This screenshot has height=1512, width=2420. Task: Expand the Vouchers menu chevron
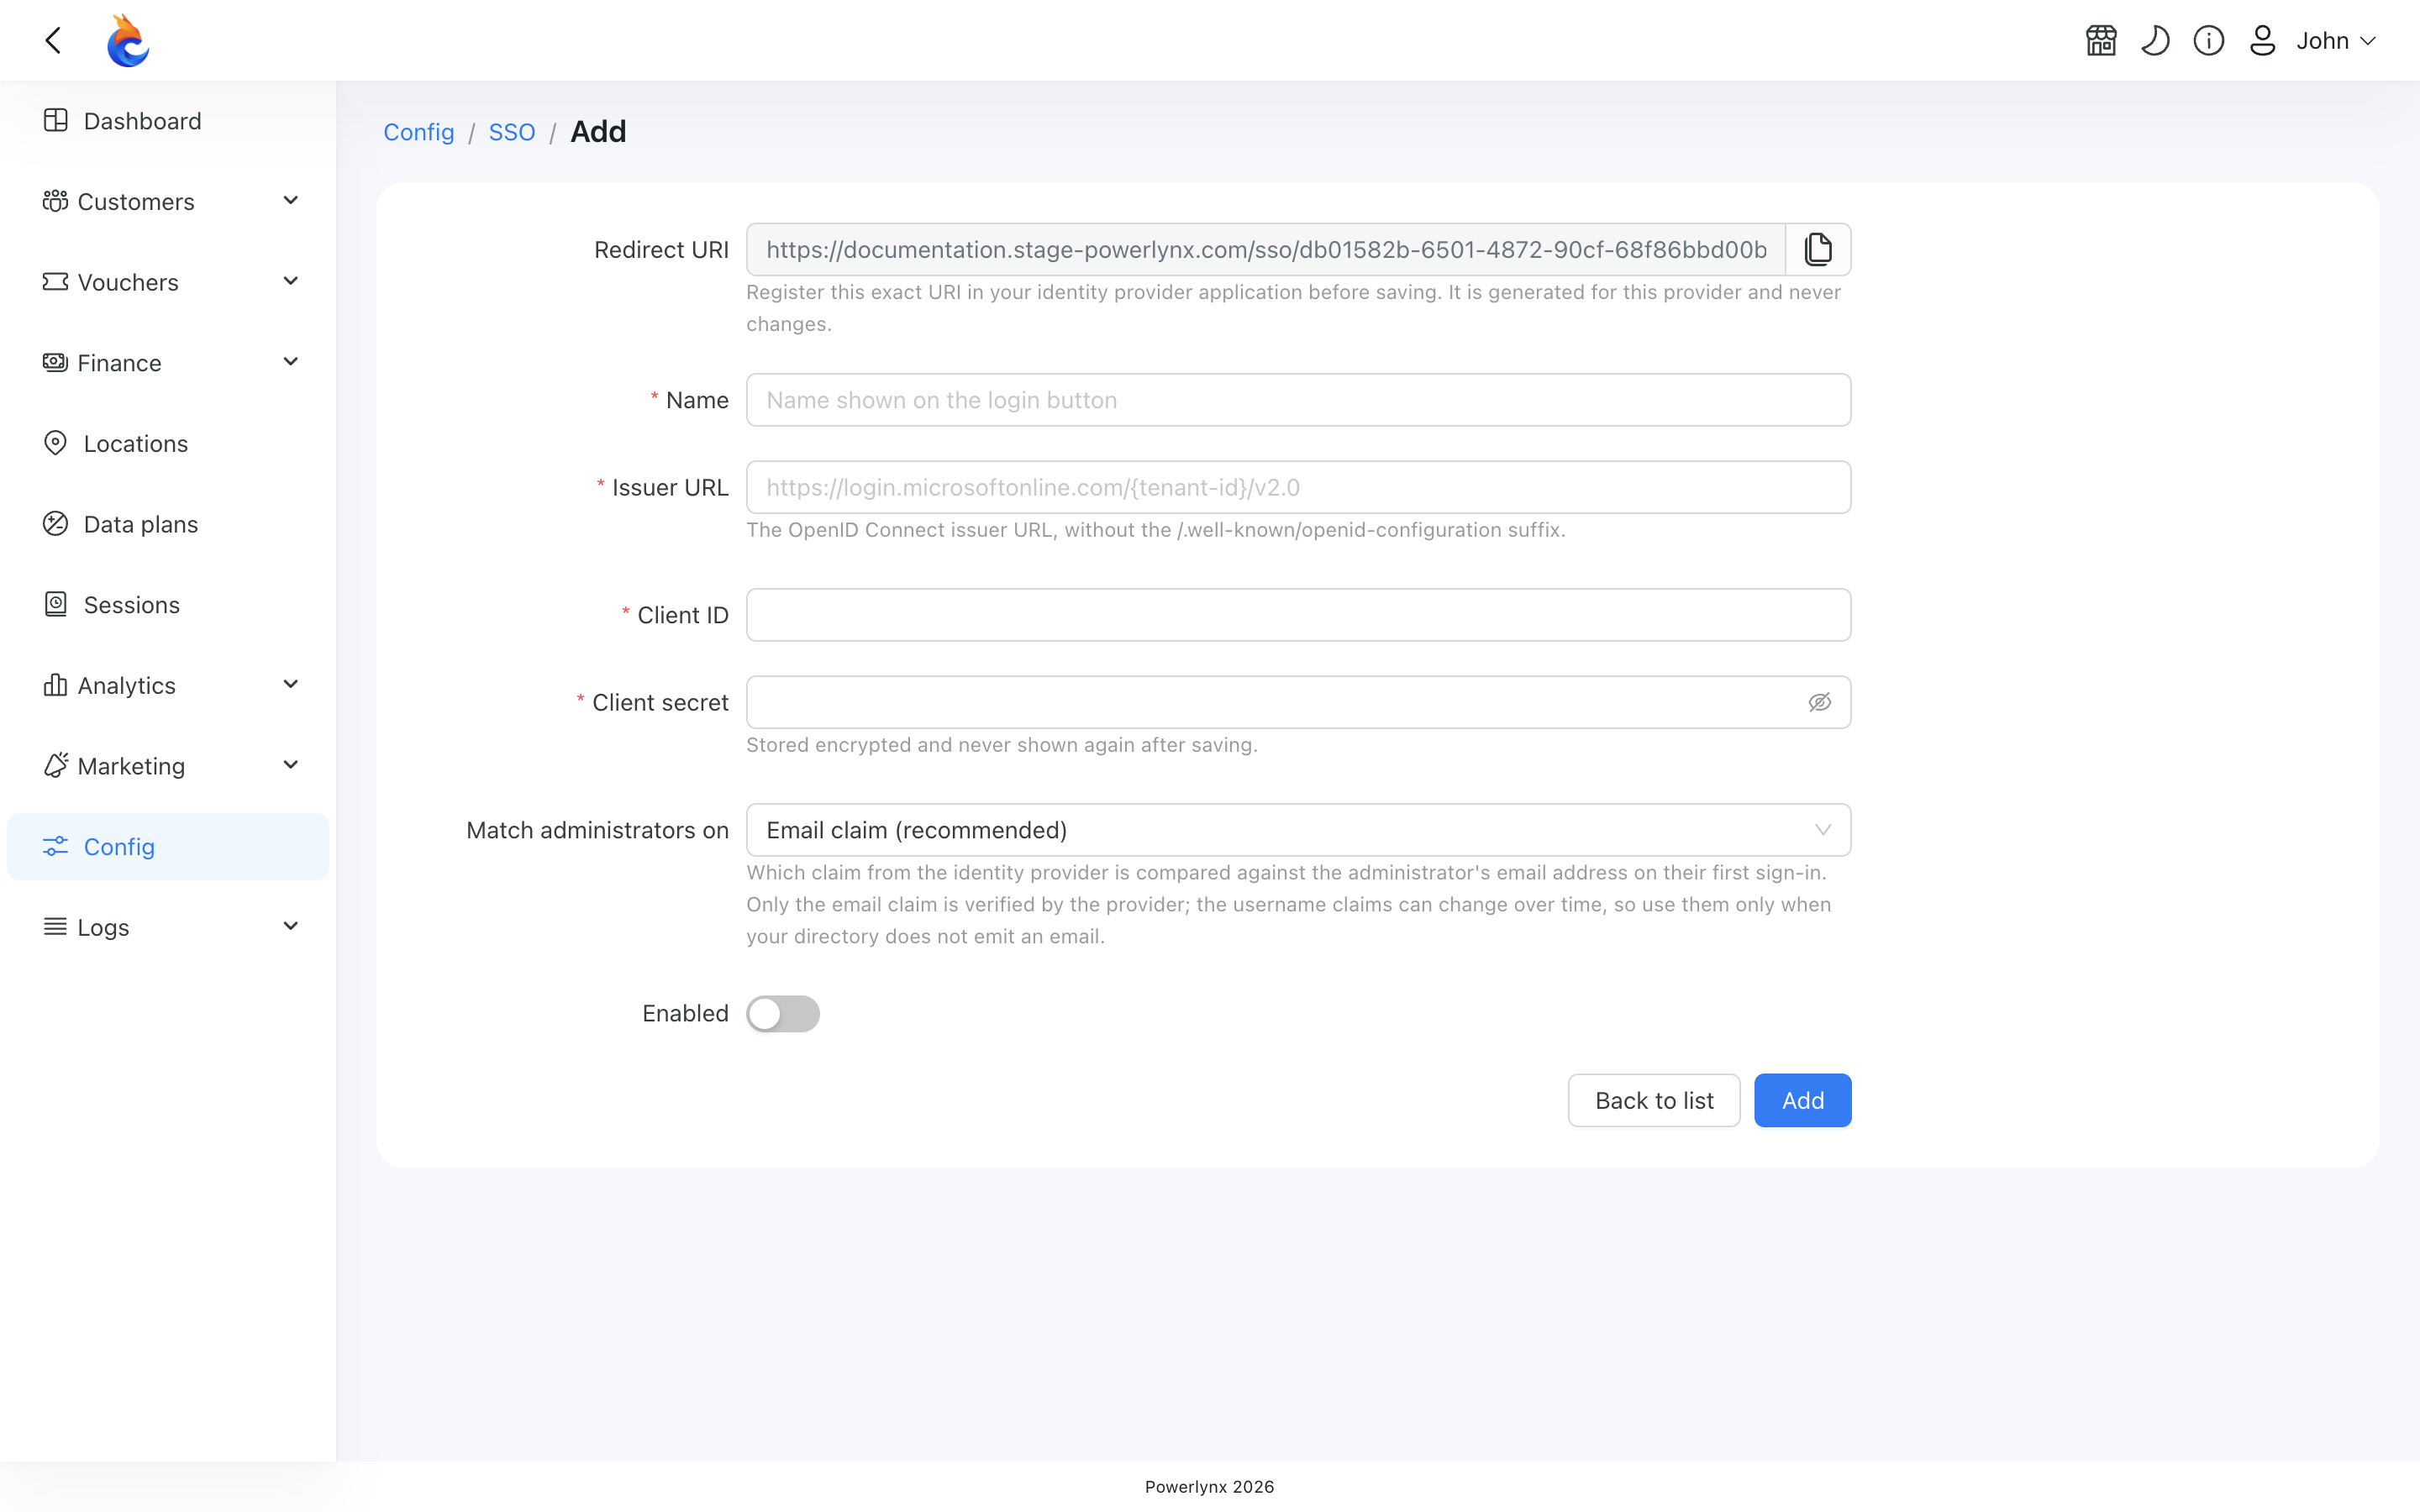coord(291,282)
